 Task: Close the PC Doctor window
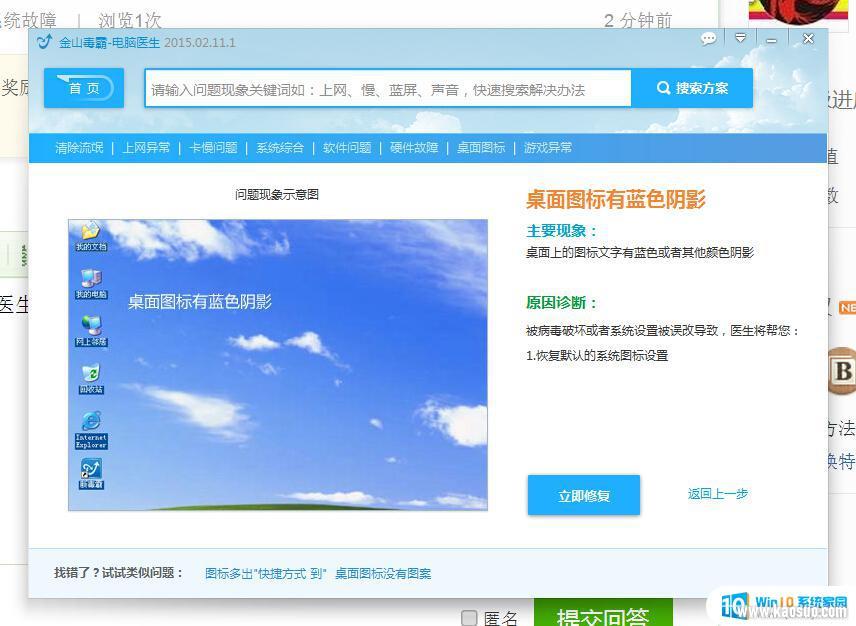(809, 39)
